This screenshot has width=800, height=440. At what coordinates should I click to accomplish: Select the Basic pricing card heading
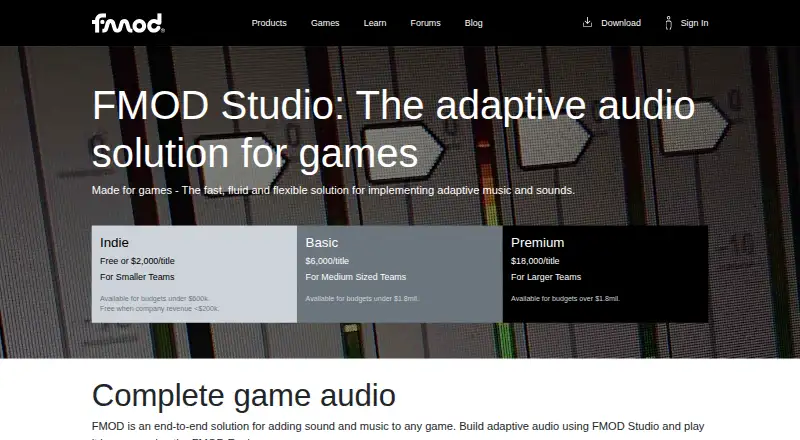(x=322, y=242)
